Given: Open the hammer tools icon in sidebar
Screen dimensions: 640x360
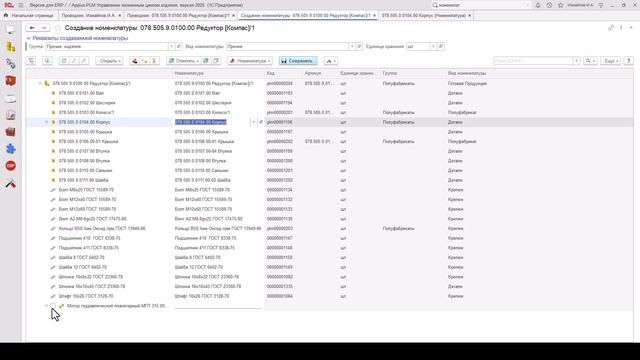Looking at the screenshot, I should (x=11, y=184).
